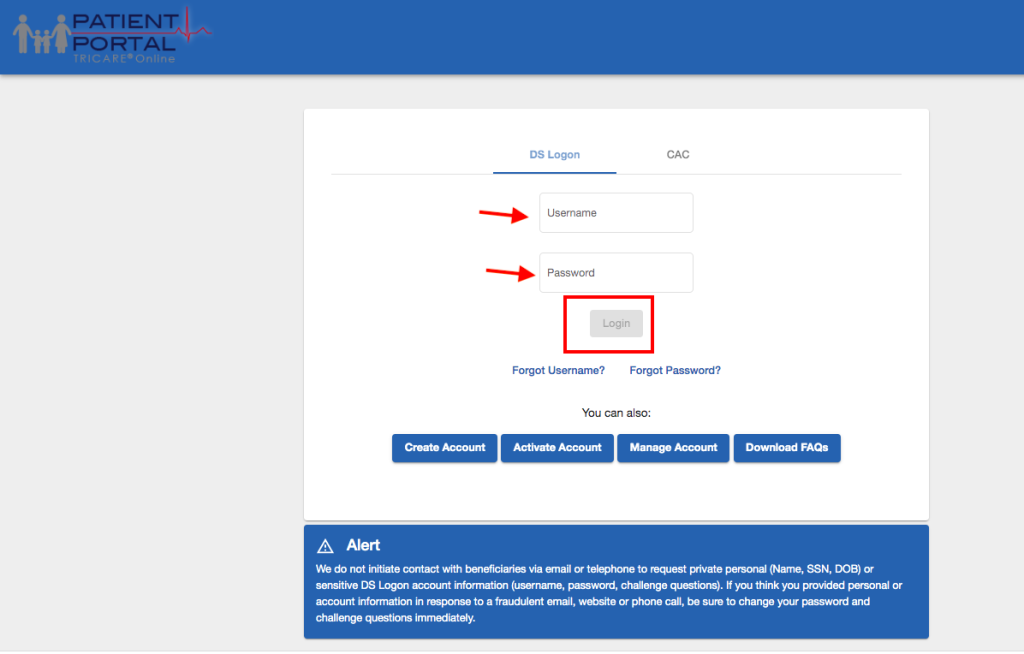
Task: Click the Alert heading text
Action: (x=365, y=545)
